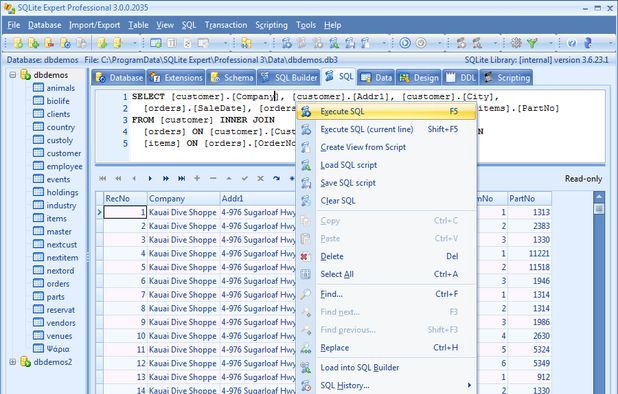The height and width of the screenshot is (394, 618).
Task: Click the database icon with blue gear
Action: pos(65,43)
